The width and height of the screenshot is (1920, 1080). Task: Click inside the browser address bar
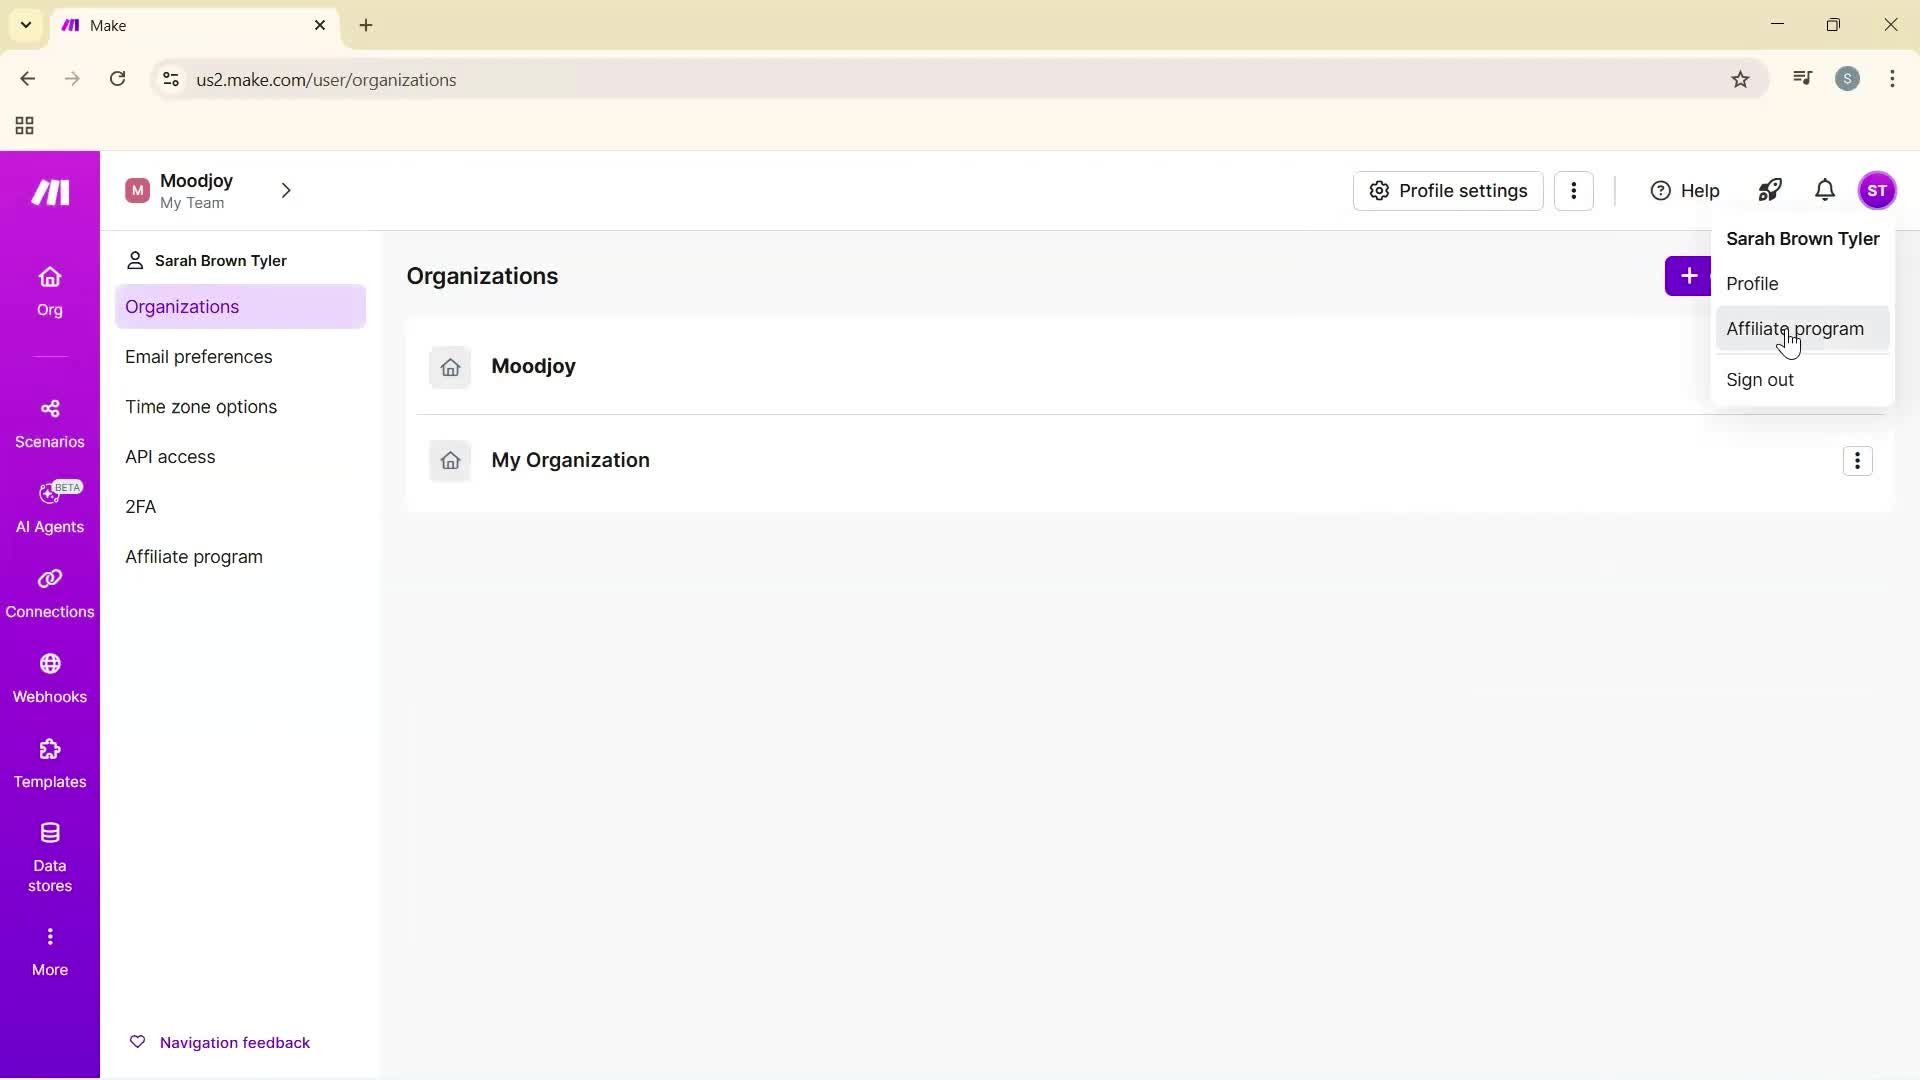[x=600, y=79]
